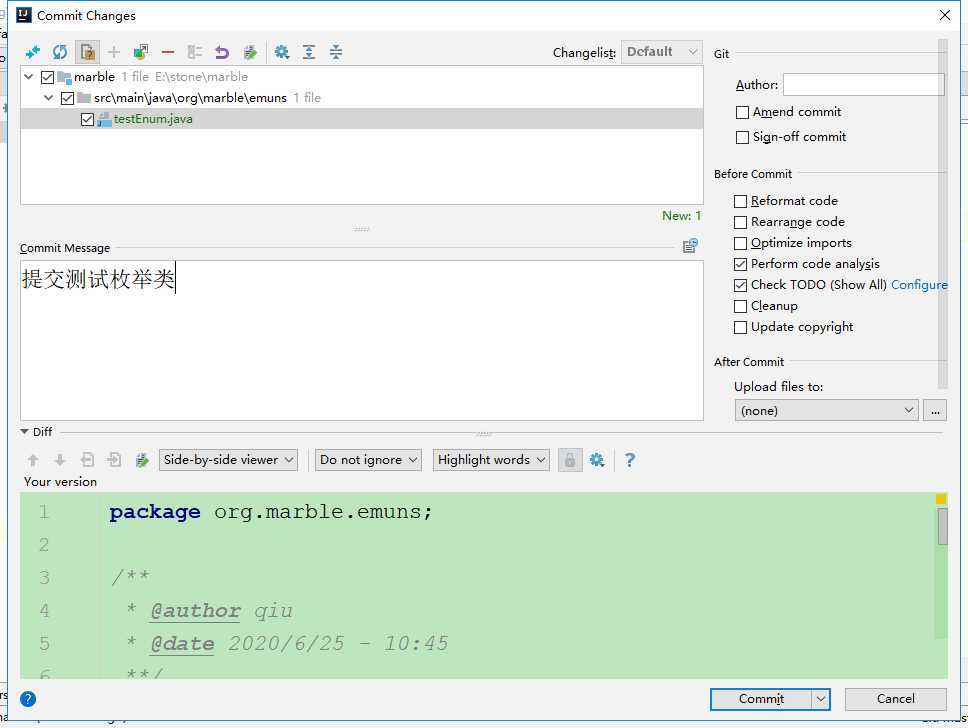968x728 pixels.
Task: Click the Collapse All icon
Action: [x=336, y=52]
